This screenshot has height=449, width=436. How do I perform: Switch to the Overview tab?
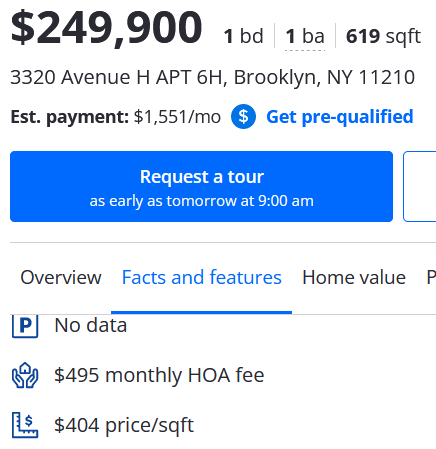(x=61, y=277)
